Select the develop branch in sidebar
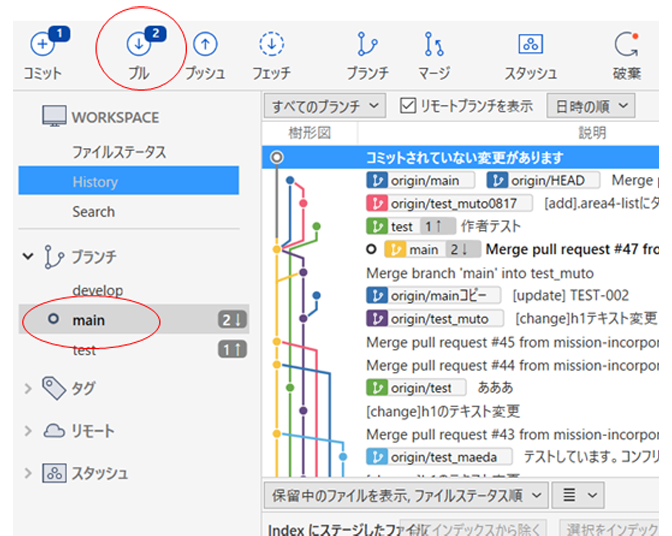The image size is (672, 536). [x=98, y=290]
